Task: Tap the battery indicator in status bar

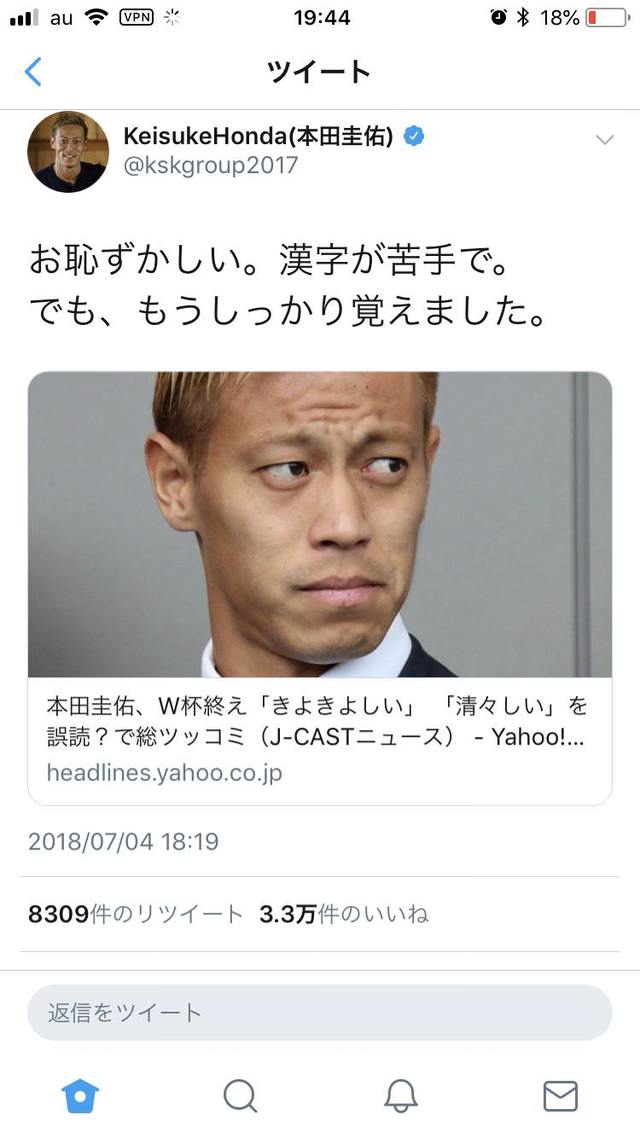Action: [607, 17]
